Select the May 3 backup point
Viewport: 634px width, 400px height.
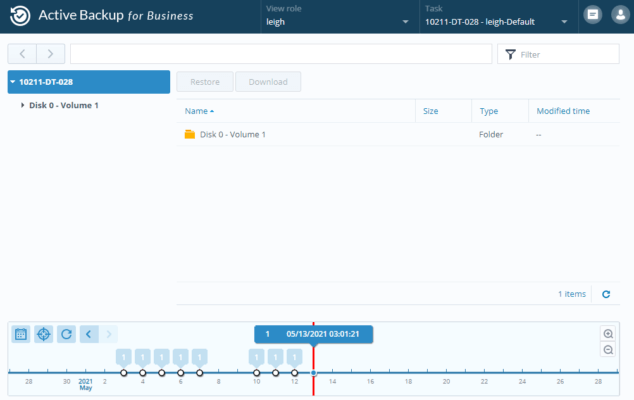point(124,373)
